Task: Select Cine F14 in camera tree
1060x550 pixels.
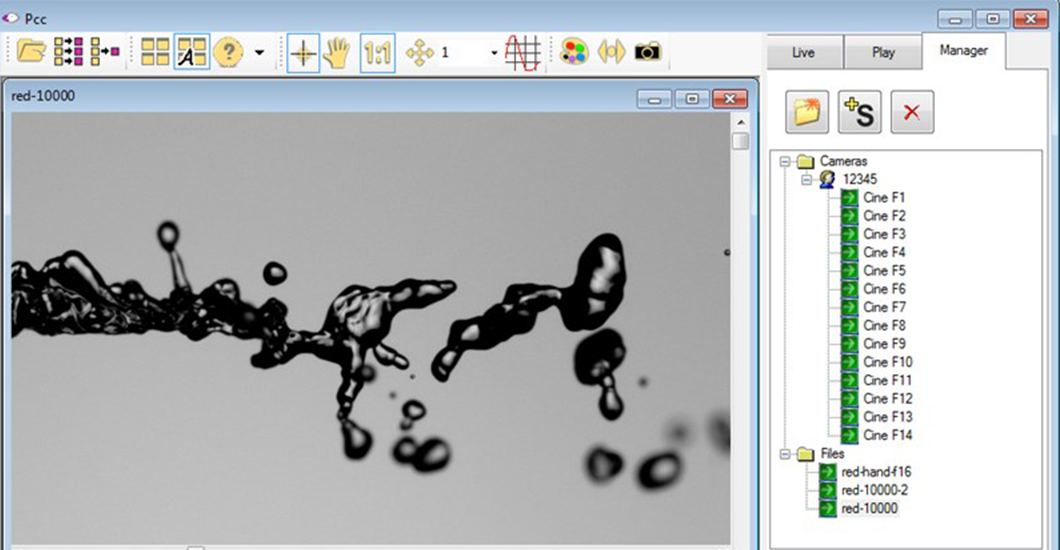Action: coord(888,435)
